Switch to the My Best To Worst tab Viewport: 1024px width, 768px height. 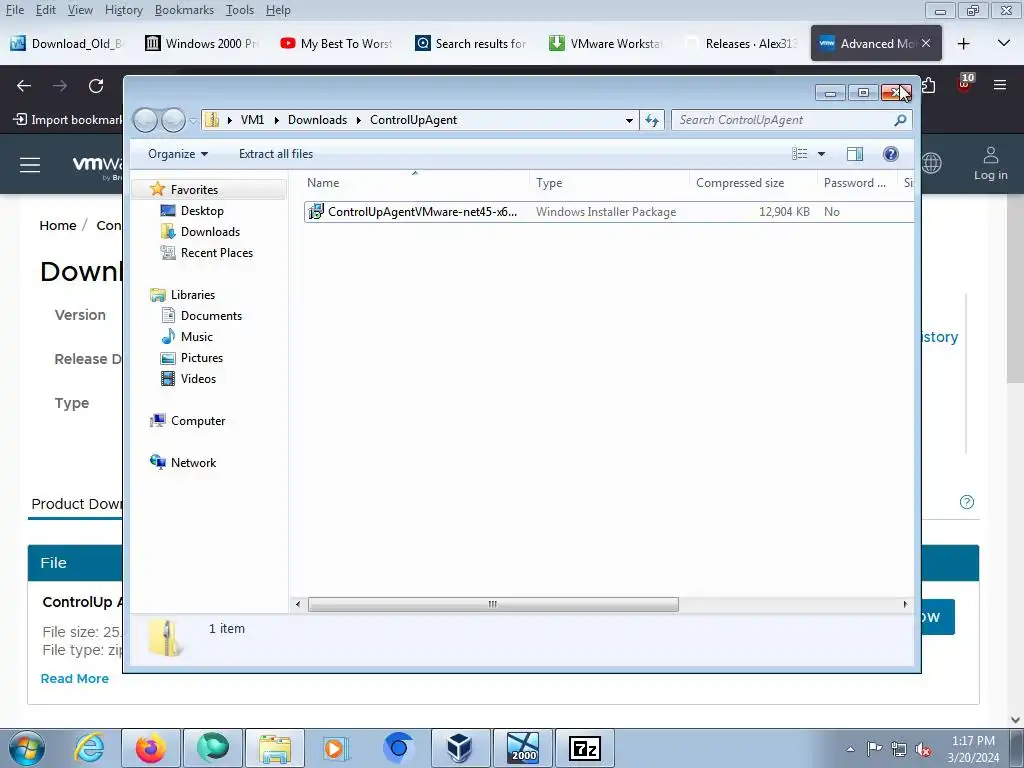pos(336,43)
